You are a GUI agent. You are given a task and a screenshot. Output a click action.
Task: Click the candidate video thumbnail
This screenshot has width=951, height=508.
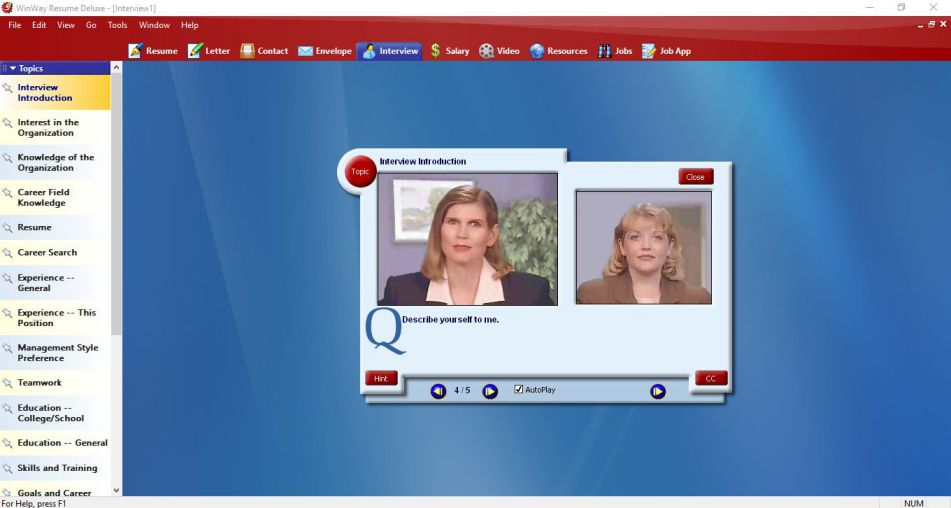[644, 247]
